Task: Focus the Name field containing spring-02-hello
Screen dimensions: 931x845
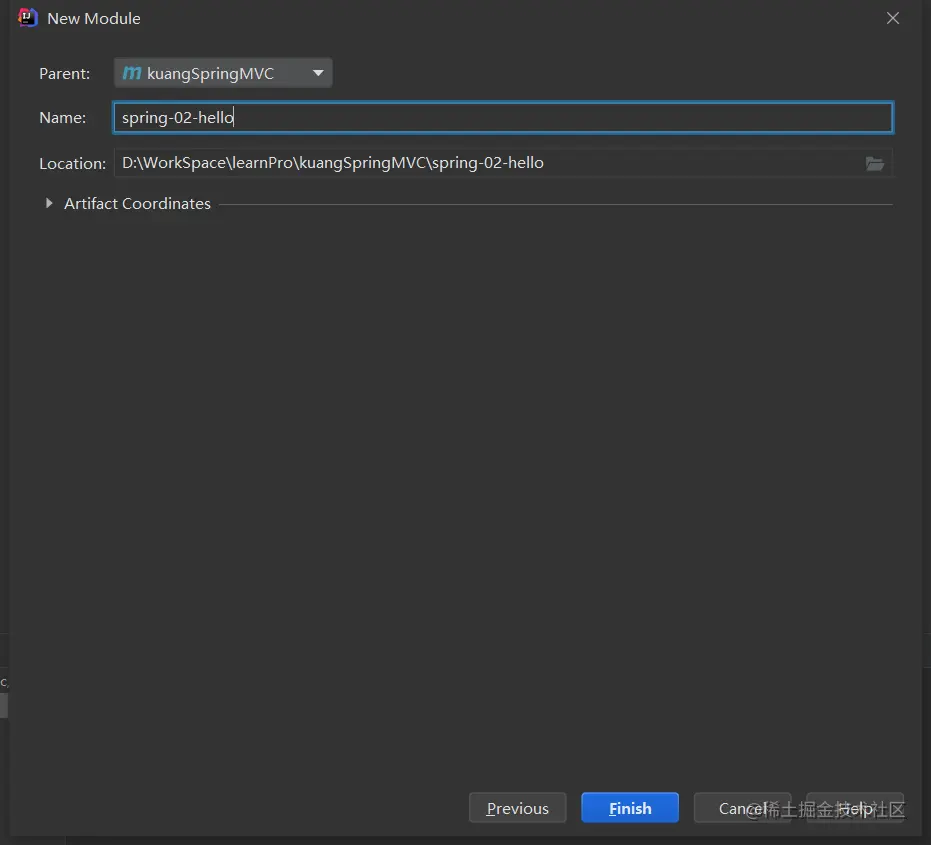Action: (x=503, y=118)
